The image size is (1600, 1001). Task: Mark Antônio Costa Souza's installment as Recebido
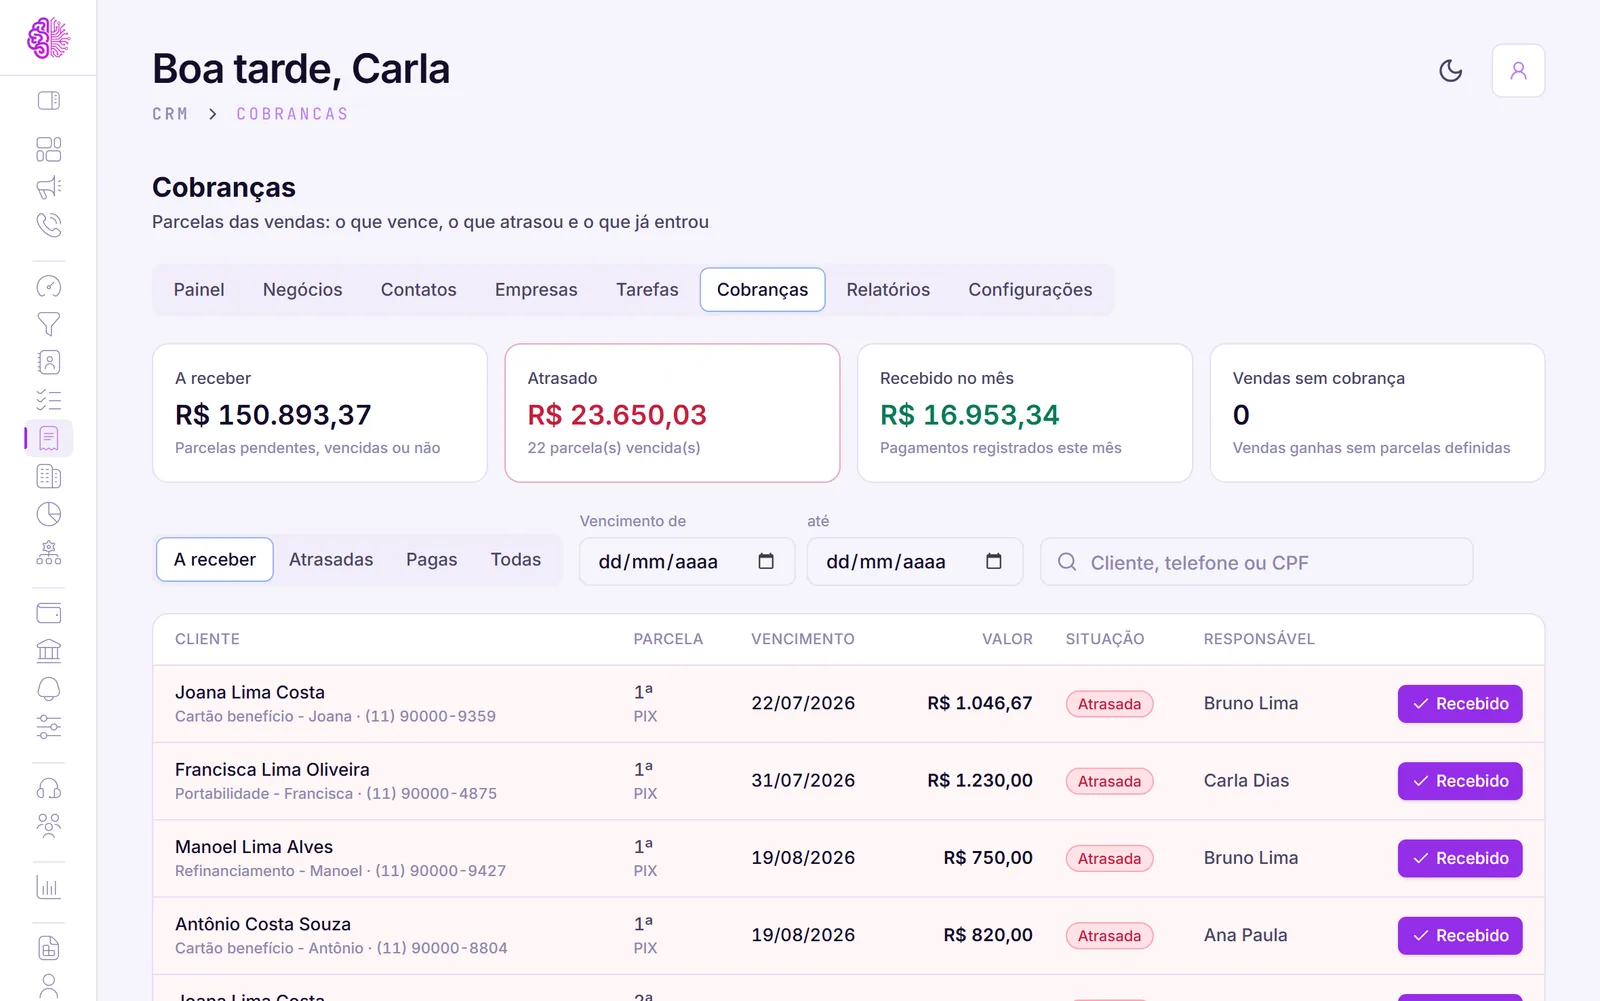click(1460, 936)
